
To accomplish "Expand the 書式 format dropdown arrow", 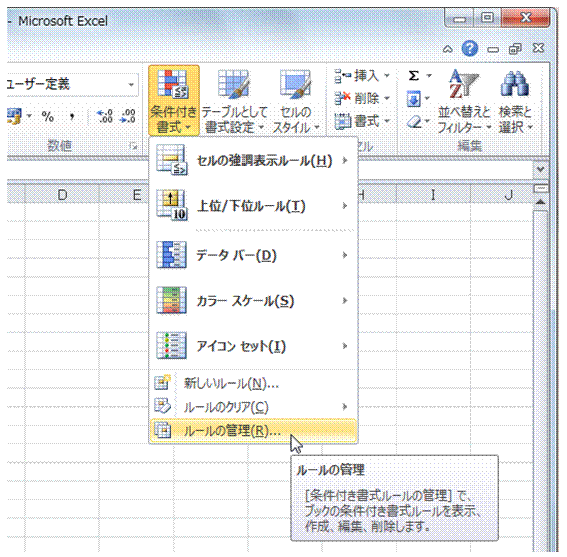I will coord(387,121).
